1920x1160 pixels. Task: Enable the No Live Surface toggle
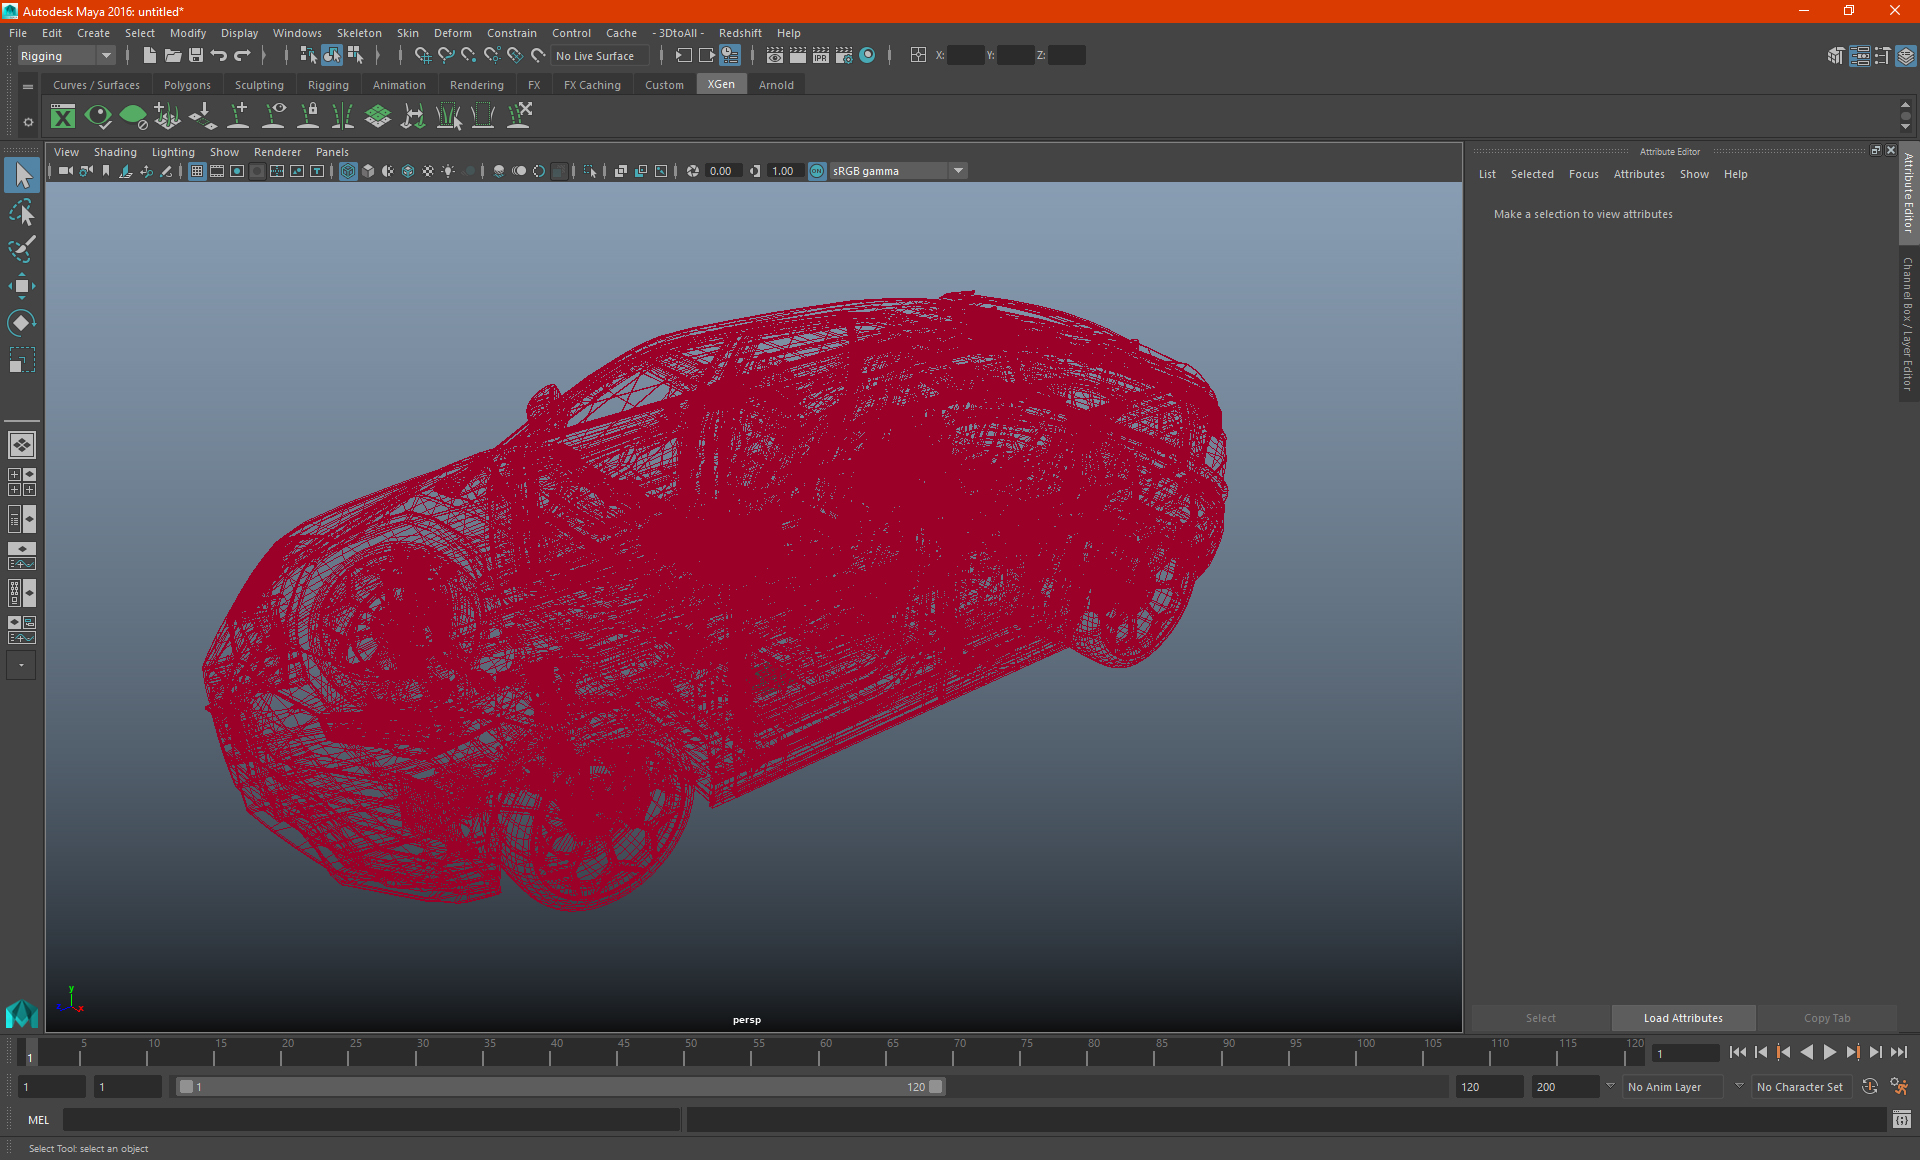click(595, 55)
